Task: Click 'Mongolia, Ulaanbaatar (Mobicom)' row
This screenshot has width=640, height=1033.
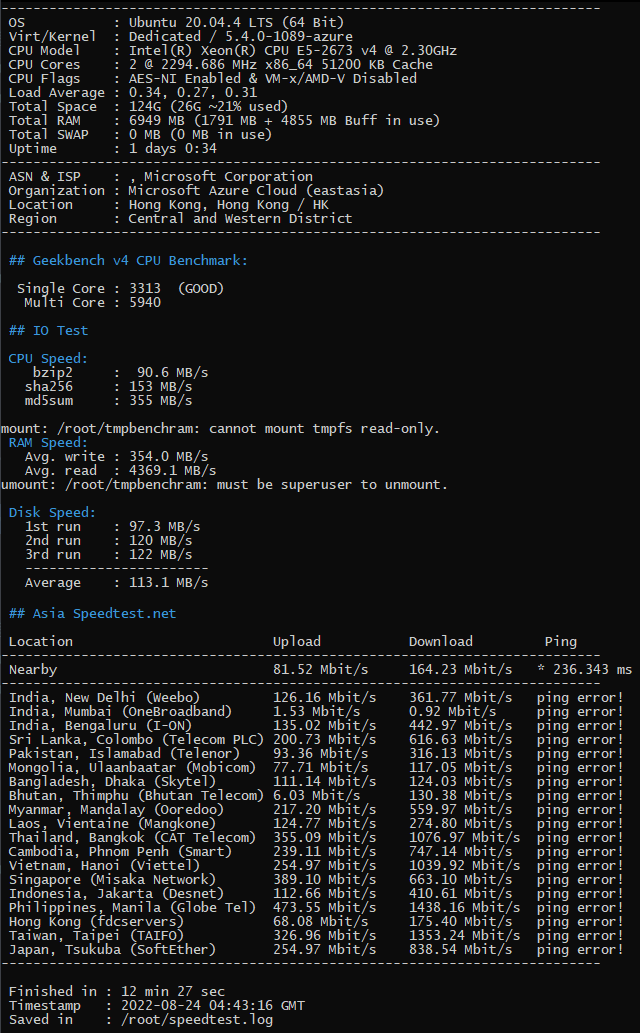Action: click(316, 768)
